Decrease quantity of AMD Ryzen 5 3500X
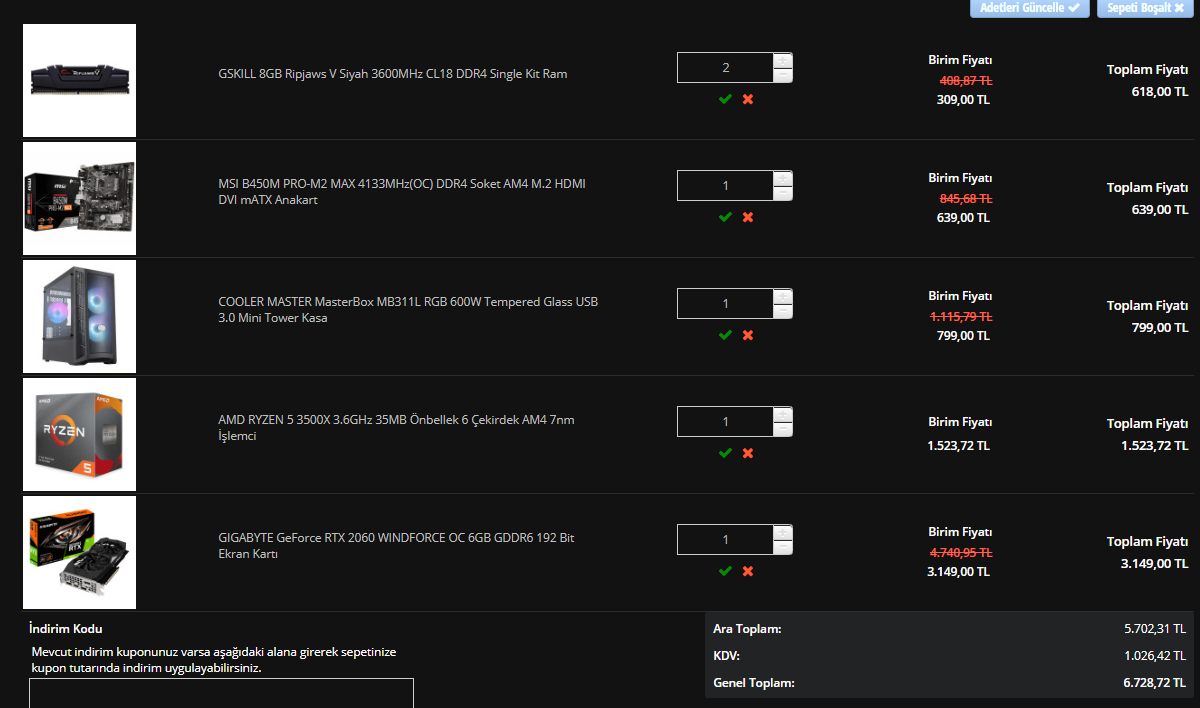 [x=783, y=429]
